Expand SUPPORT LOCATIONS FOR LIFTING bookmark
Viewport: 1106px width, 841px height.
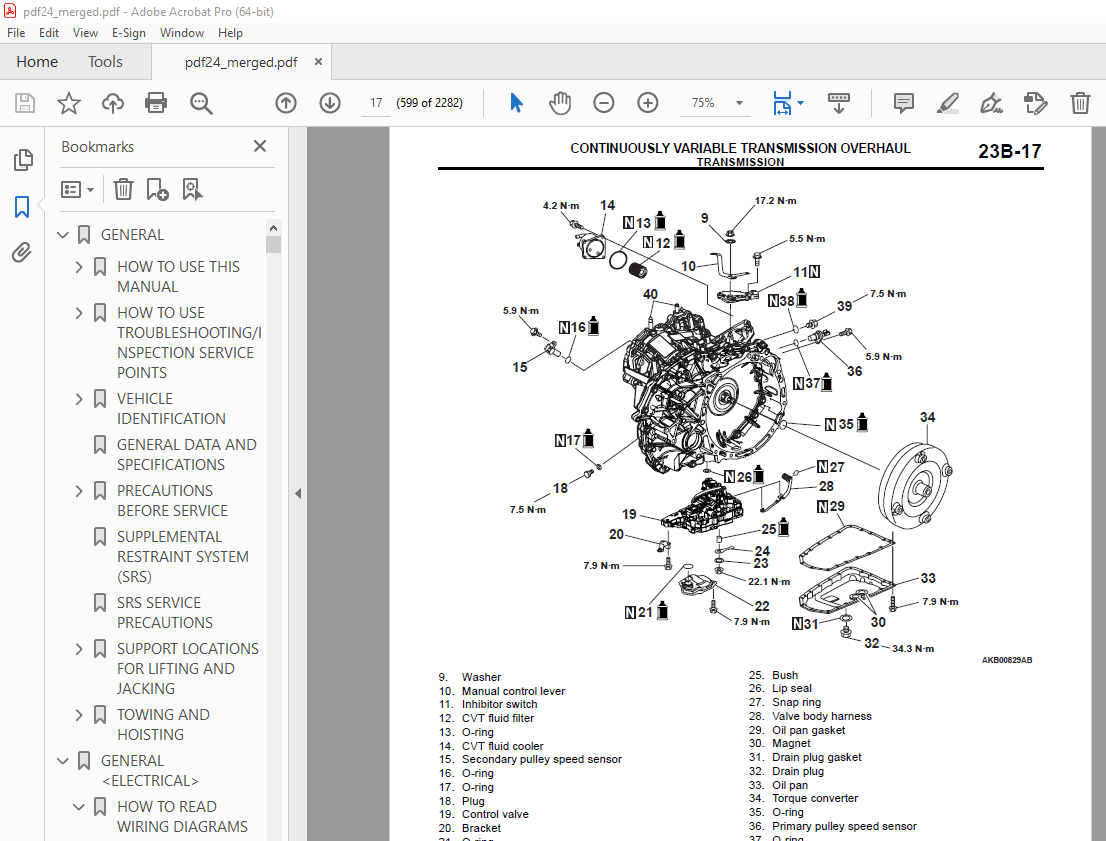click(x=79, y=648)
